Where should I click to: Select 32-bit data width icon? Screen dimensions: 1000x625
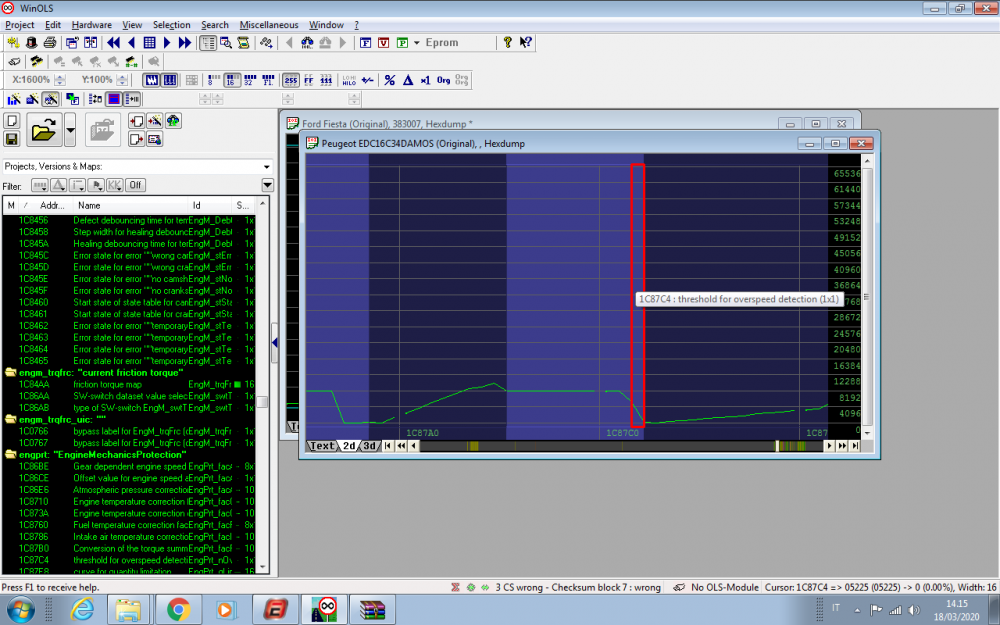click(x=250, y=80)
